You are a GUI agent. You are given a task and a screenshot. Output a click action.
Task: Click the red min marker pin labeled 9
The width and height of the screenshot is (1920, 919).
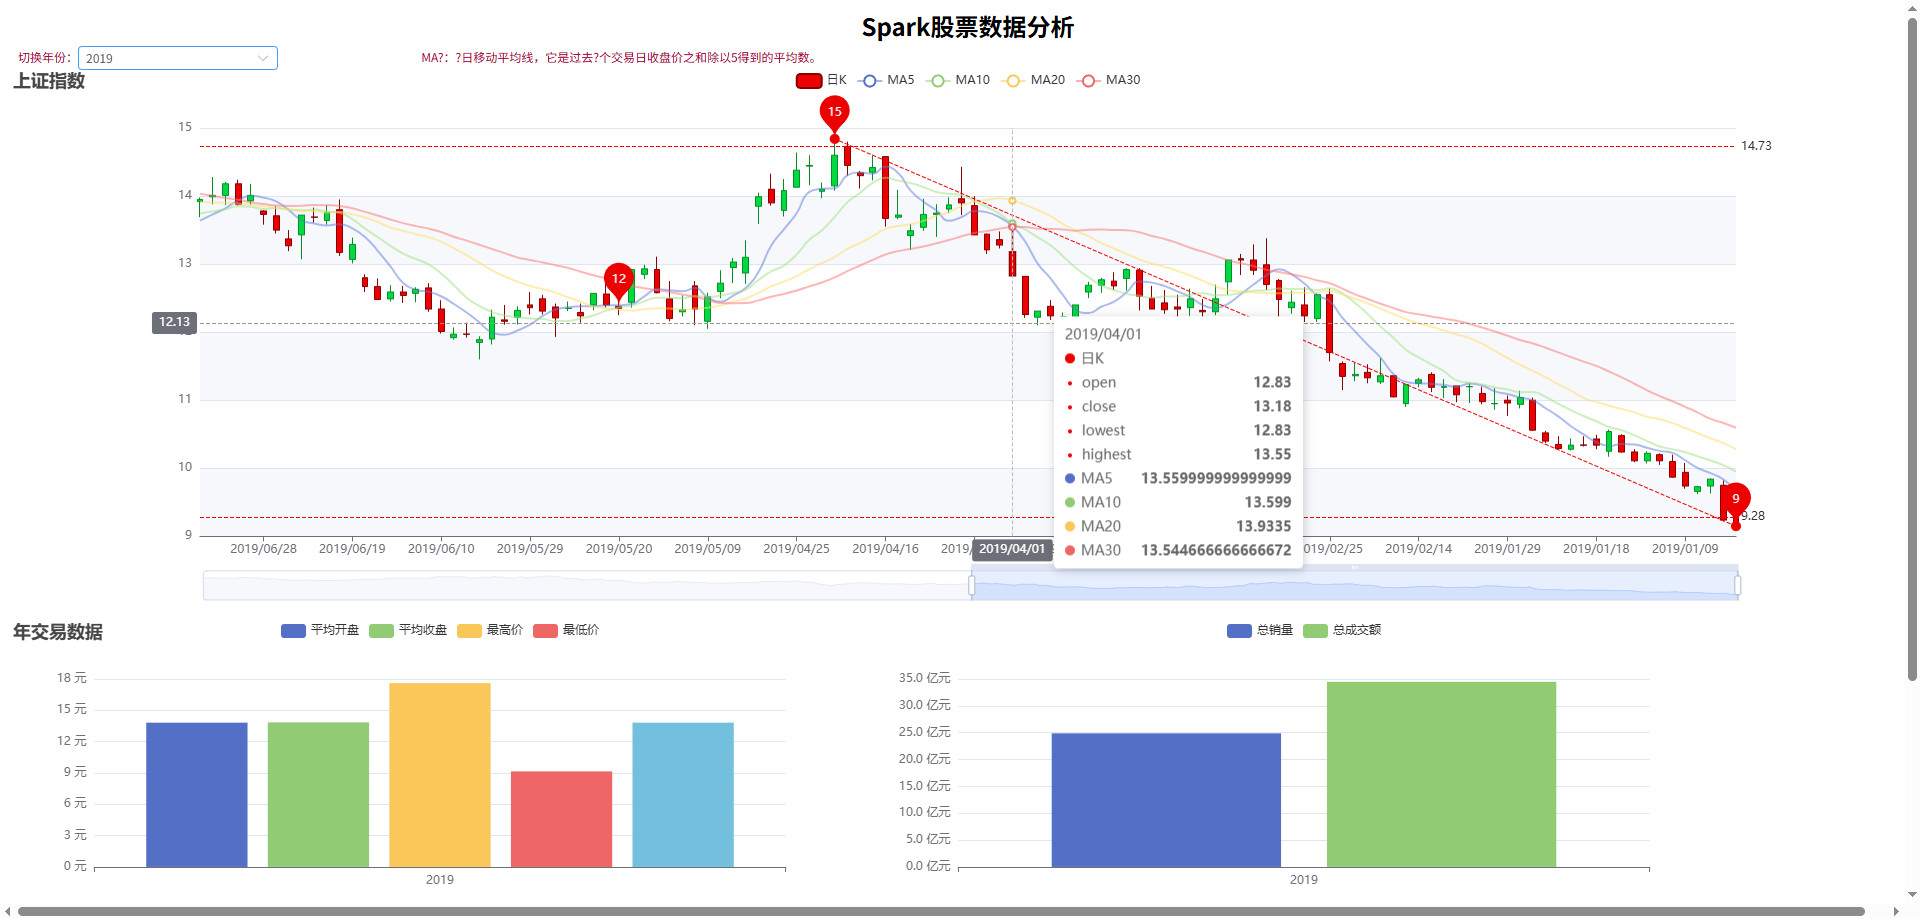[1736, 501]
